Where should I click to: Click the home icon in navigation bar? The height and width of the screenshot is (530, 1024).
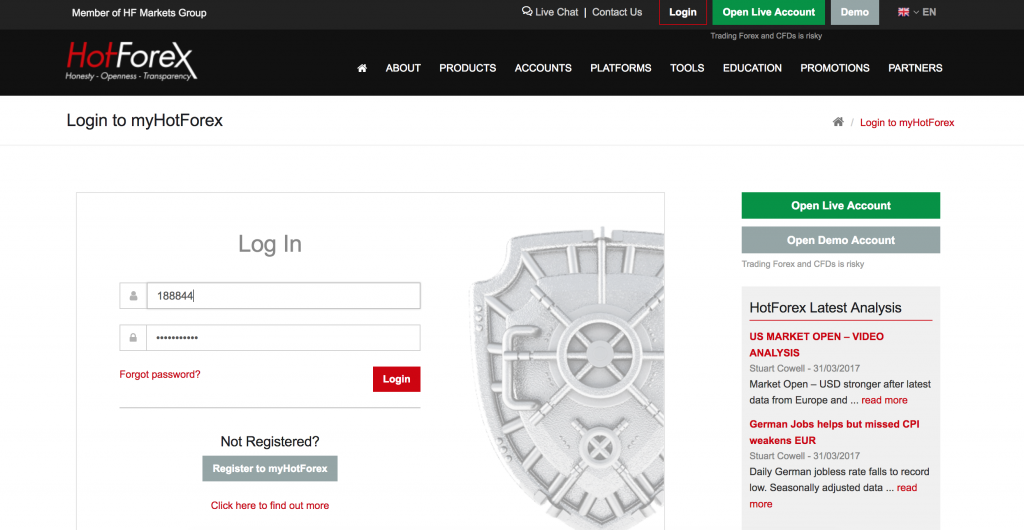click(362, 68)
